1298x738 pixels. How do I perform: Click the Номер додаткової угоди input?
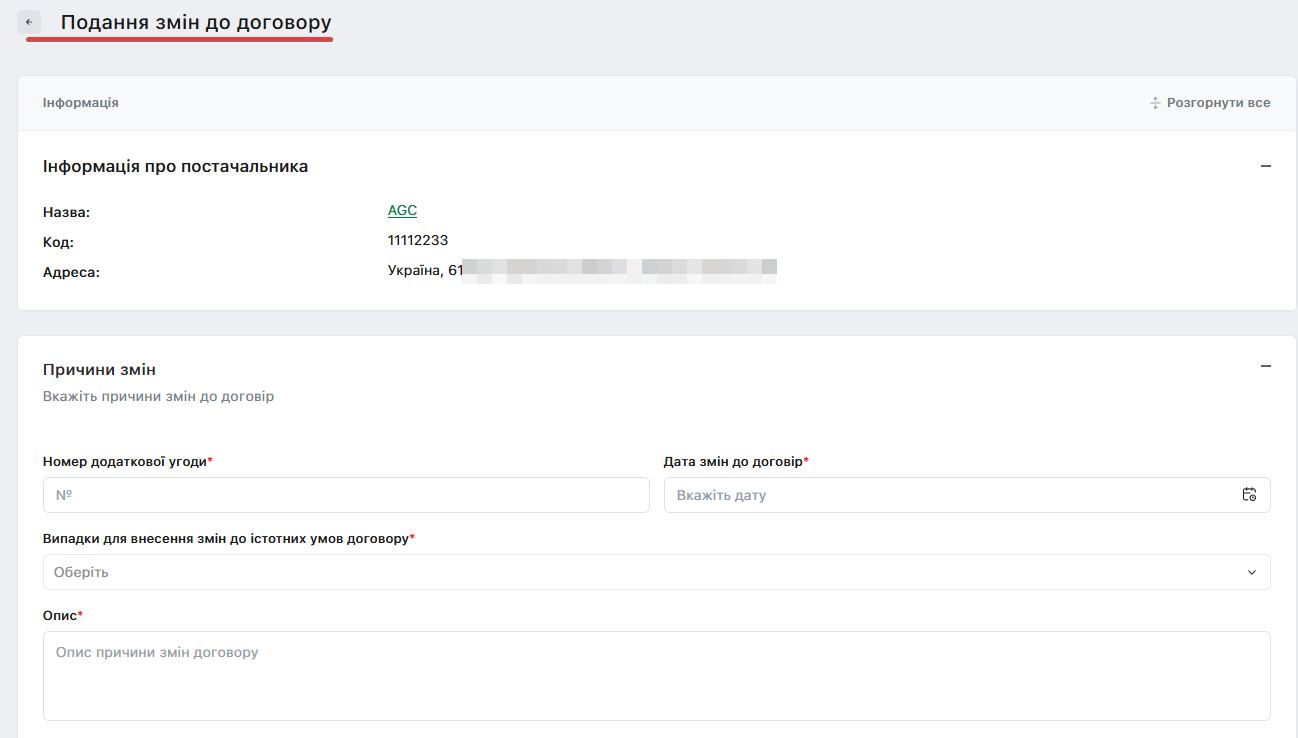346,495
